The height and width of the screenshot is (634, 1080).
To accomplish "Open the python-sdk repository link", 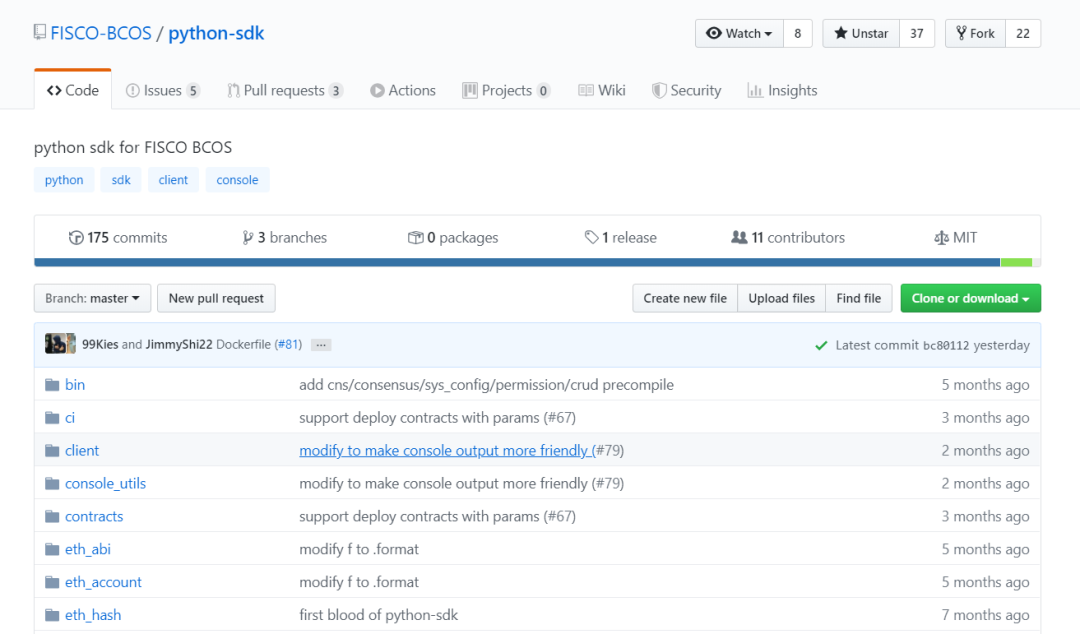I will click(216, 33).
